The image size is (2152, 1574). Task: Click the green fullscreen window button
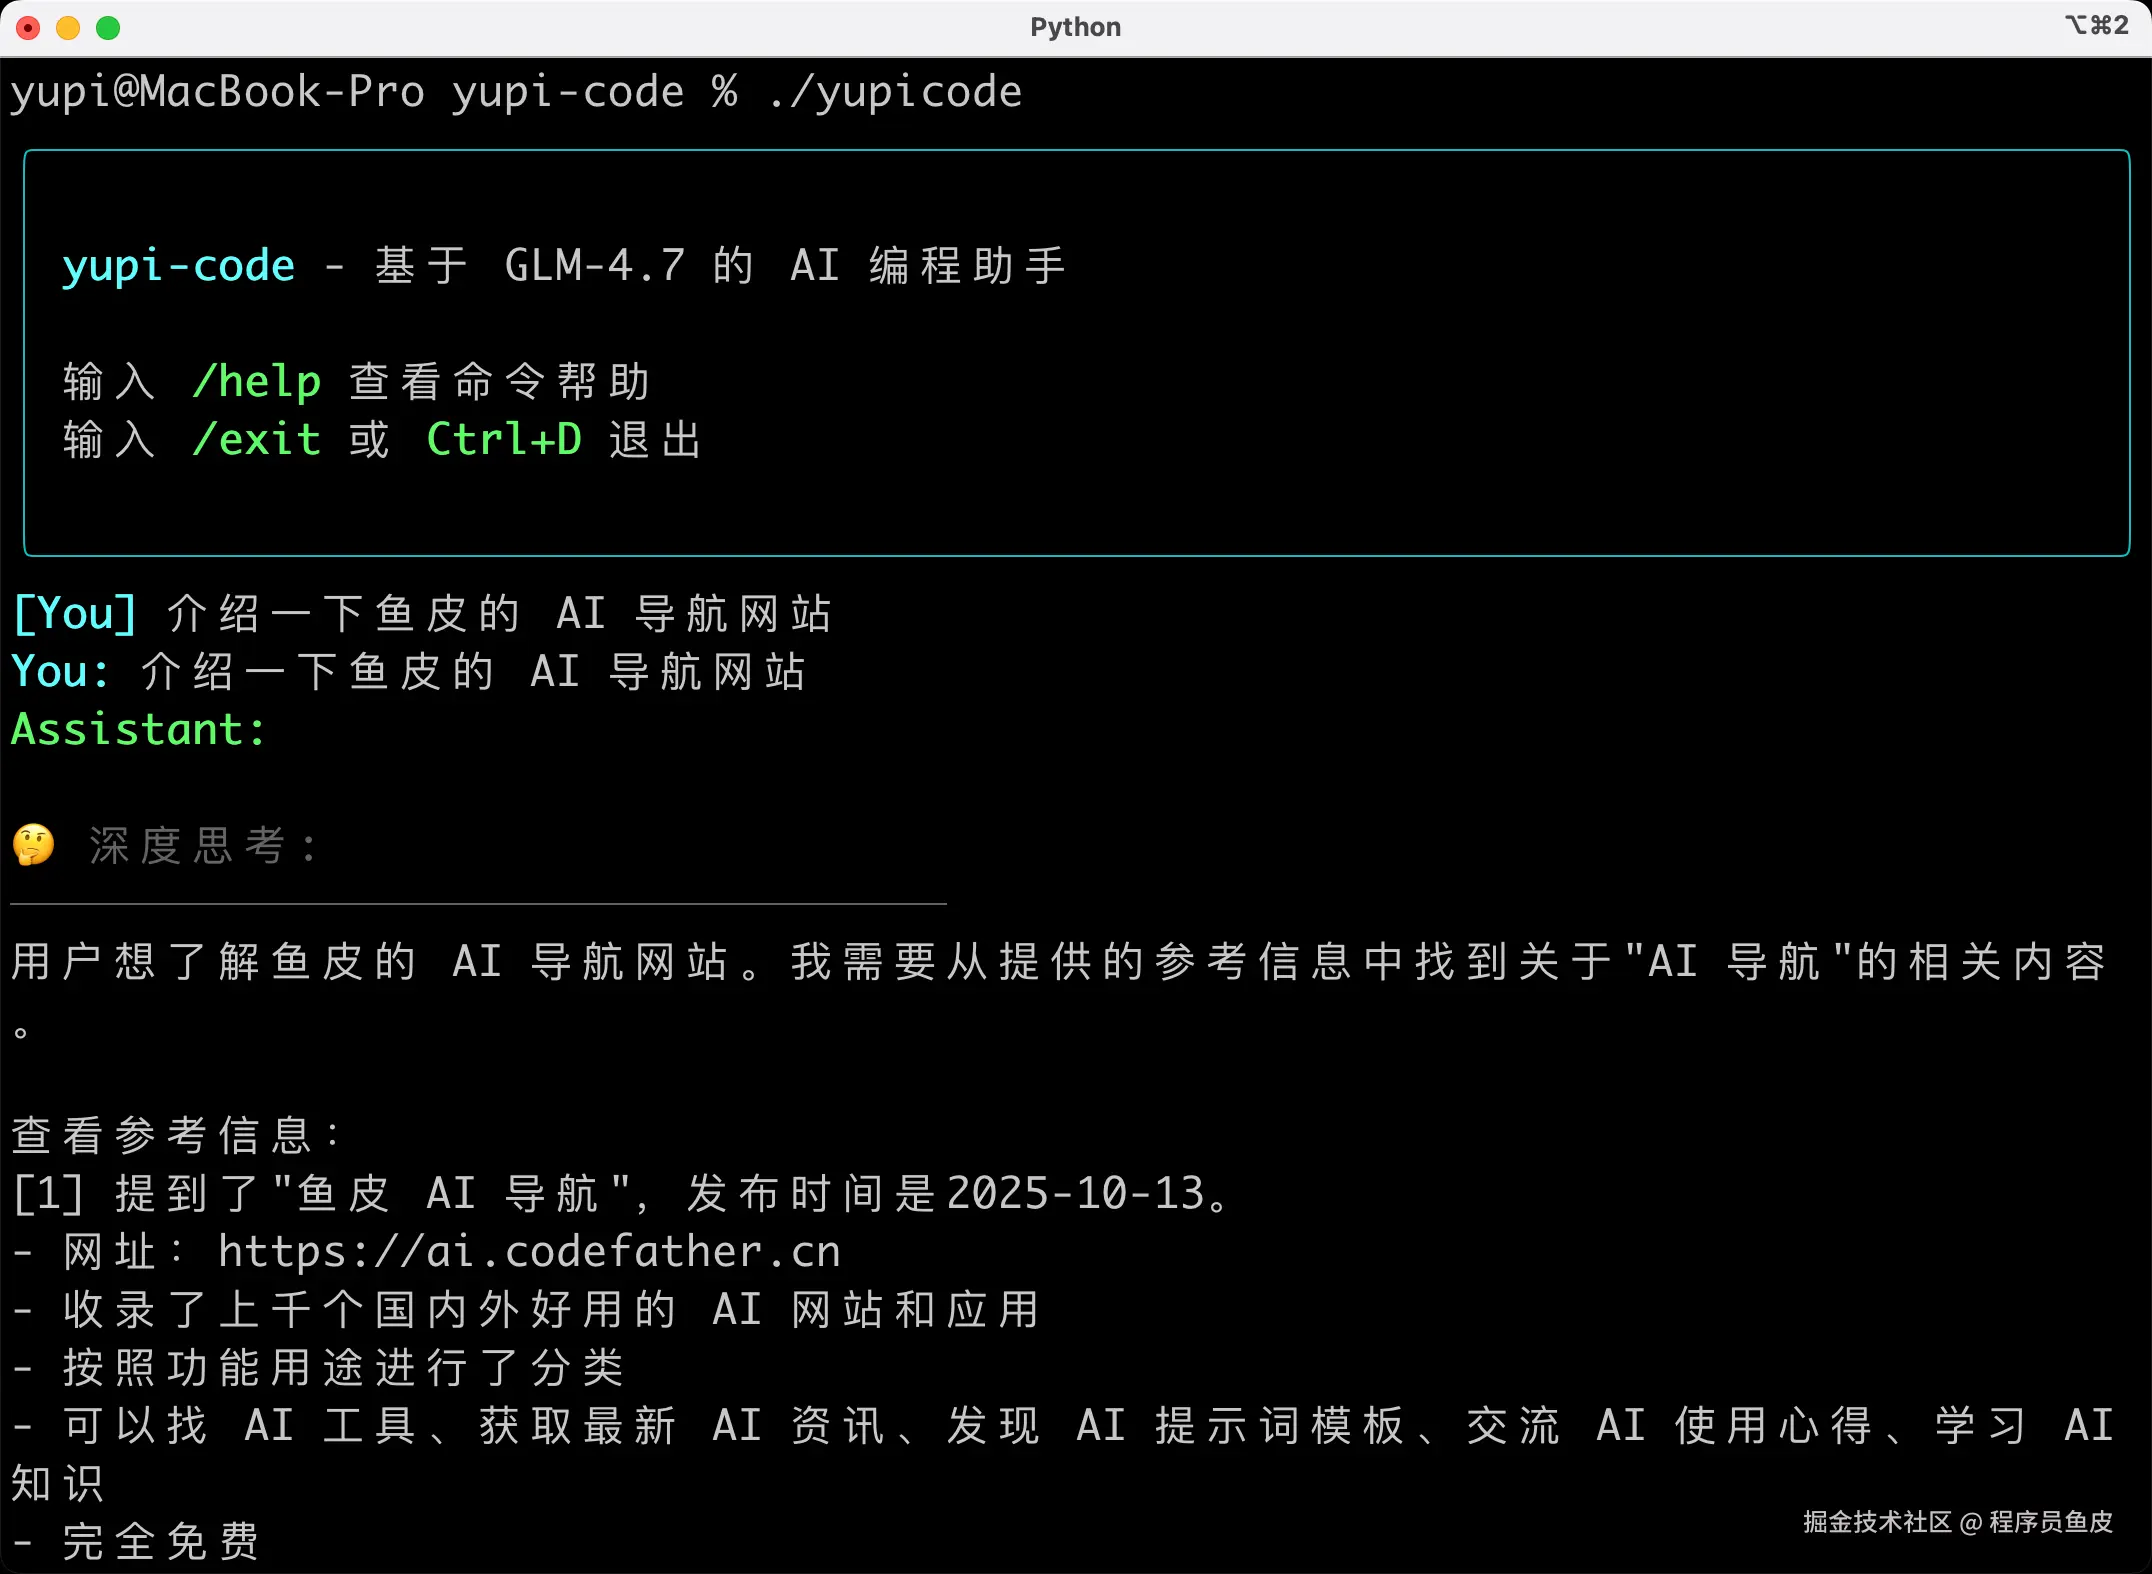108,28
